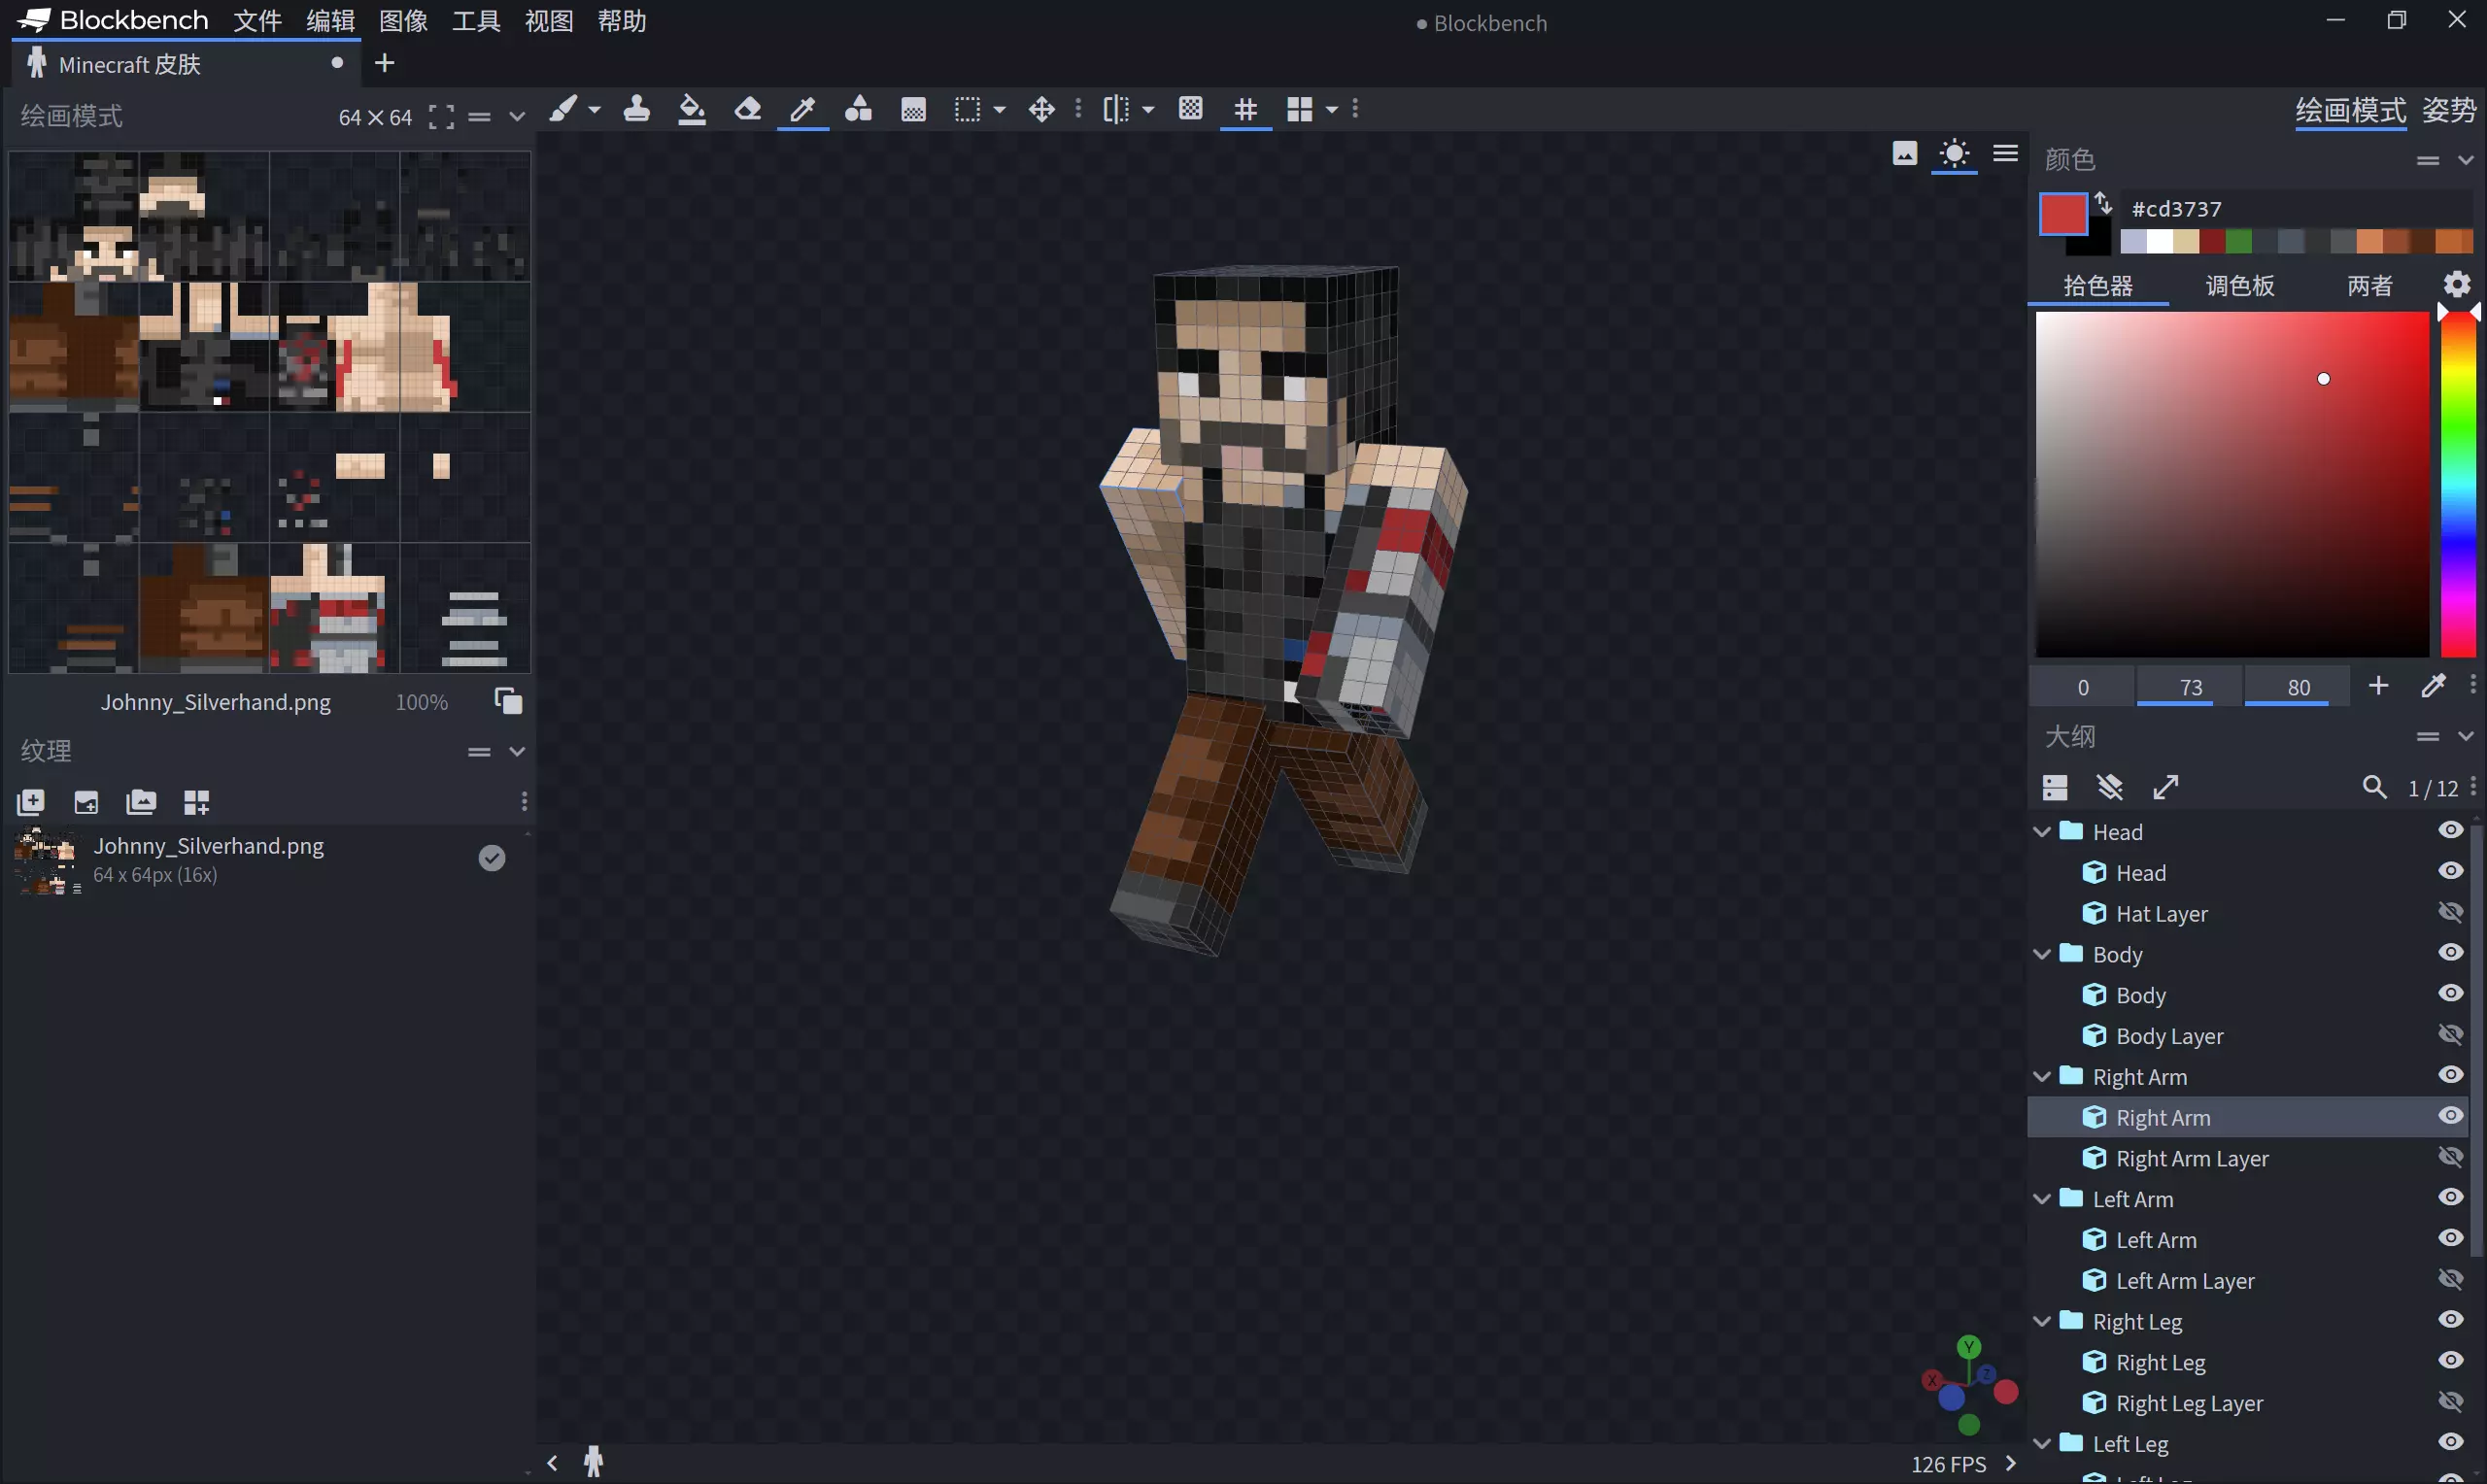Show the Hat Layer cube
This screenshot has width=2487, height=1484.
click(2450, 912)
